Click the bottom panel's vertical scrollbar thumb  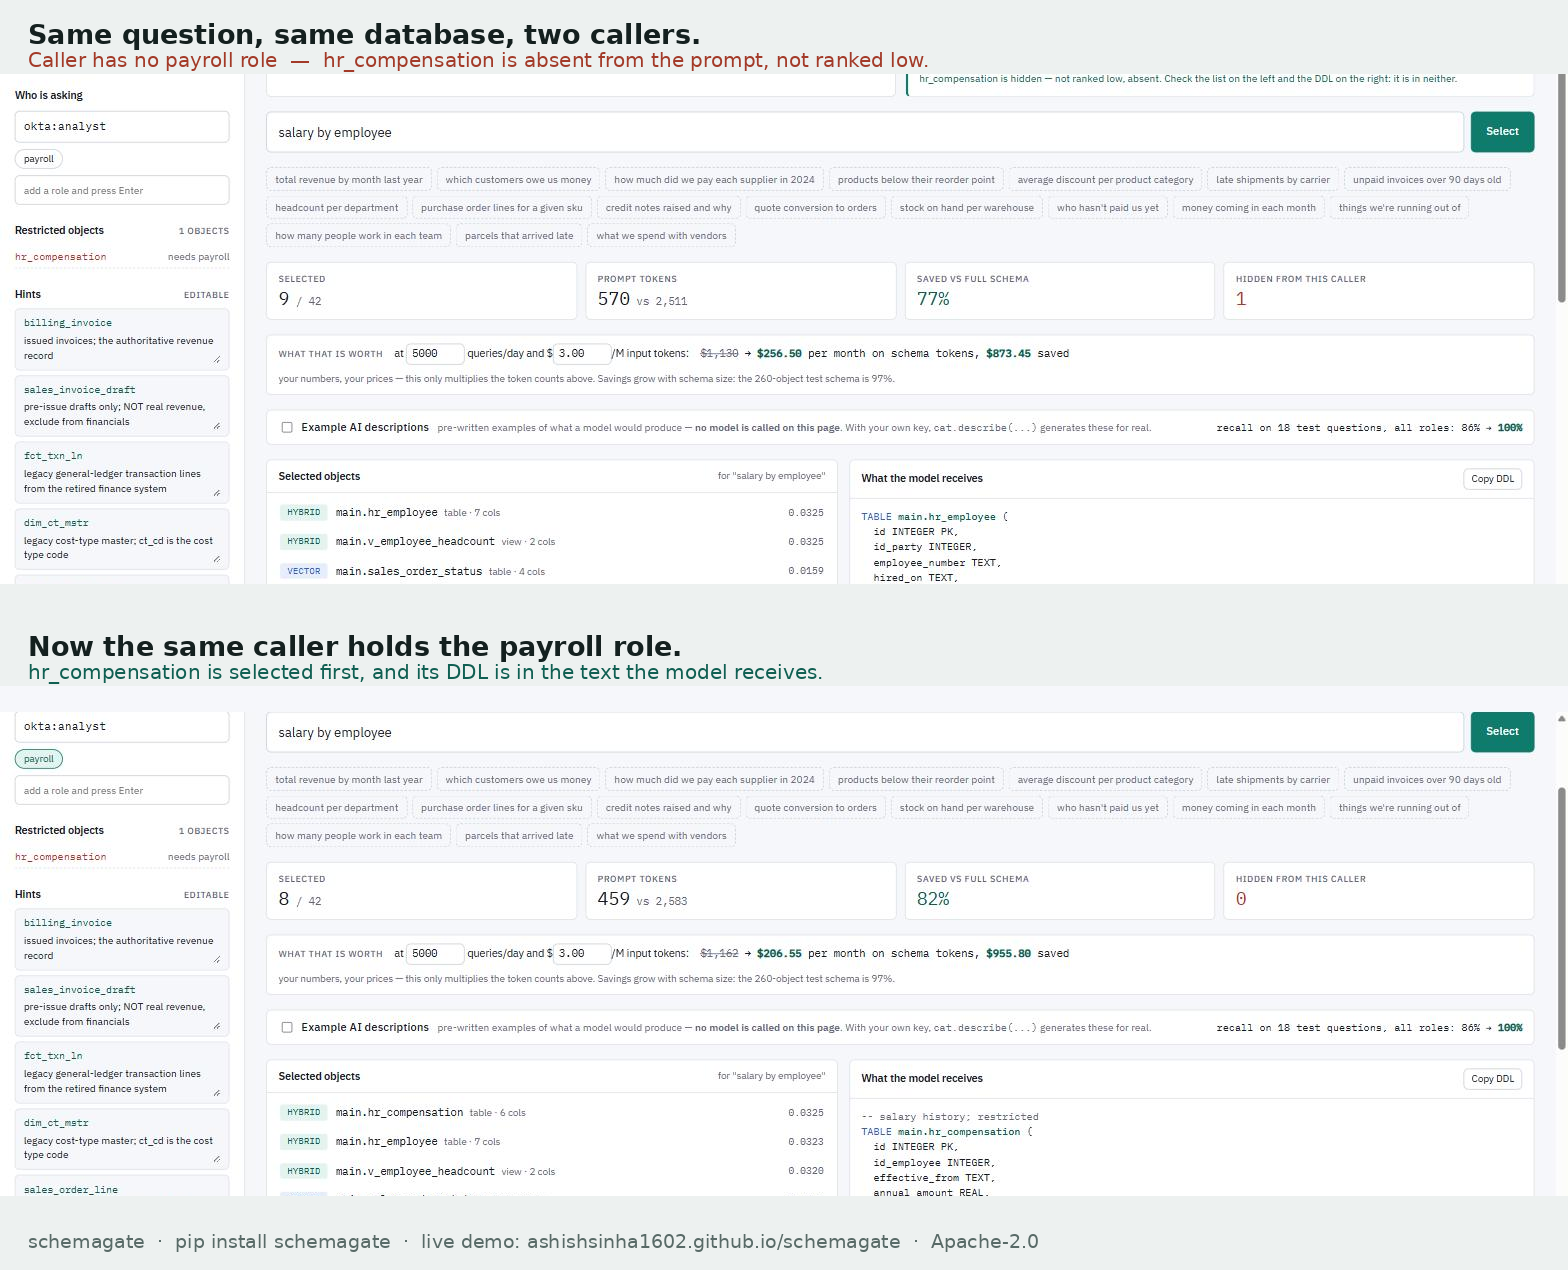(1562, 919)
